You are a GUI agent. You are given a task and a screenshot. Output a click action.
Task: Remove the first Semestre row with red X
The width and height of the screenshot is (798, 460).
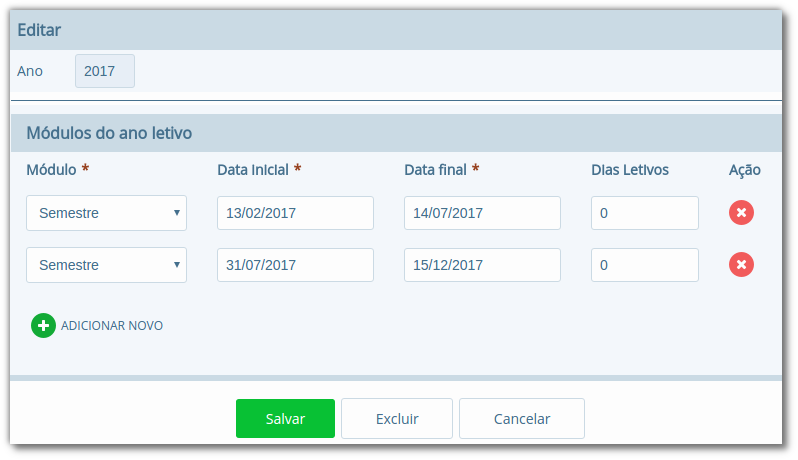tap(741, 213)
